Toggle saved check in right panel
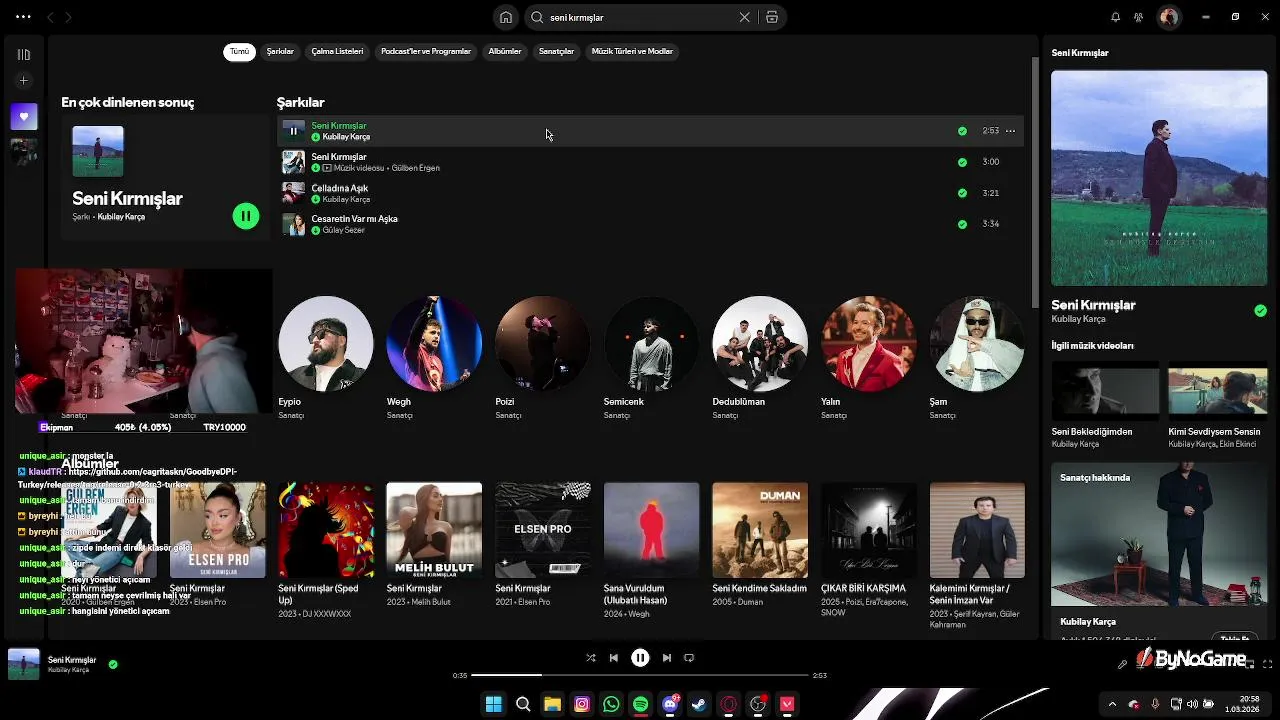The width and height of the screenshot is (1280, 720). [1260, 311]
